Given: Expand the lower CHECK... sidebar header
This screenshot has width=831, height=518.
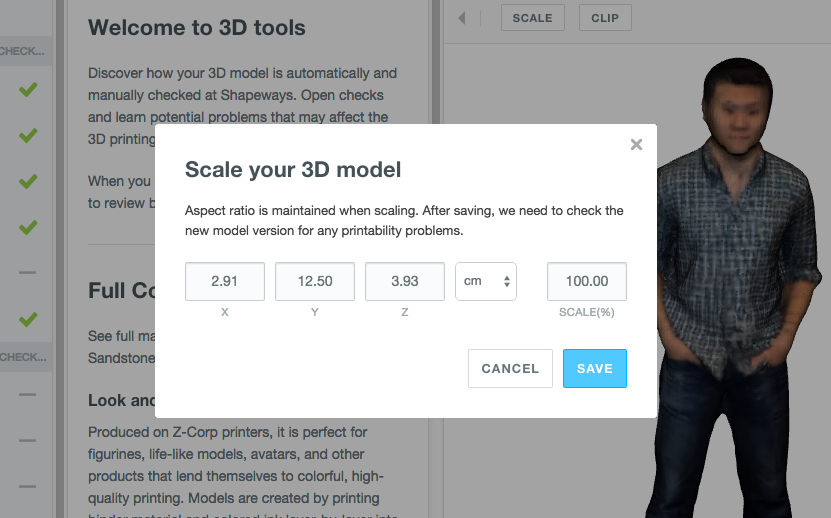Looking at the screenshot, I should (x=22, y=357).
